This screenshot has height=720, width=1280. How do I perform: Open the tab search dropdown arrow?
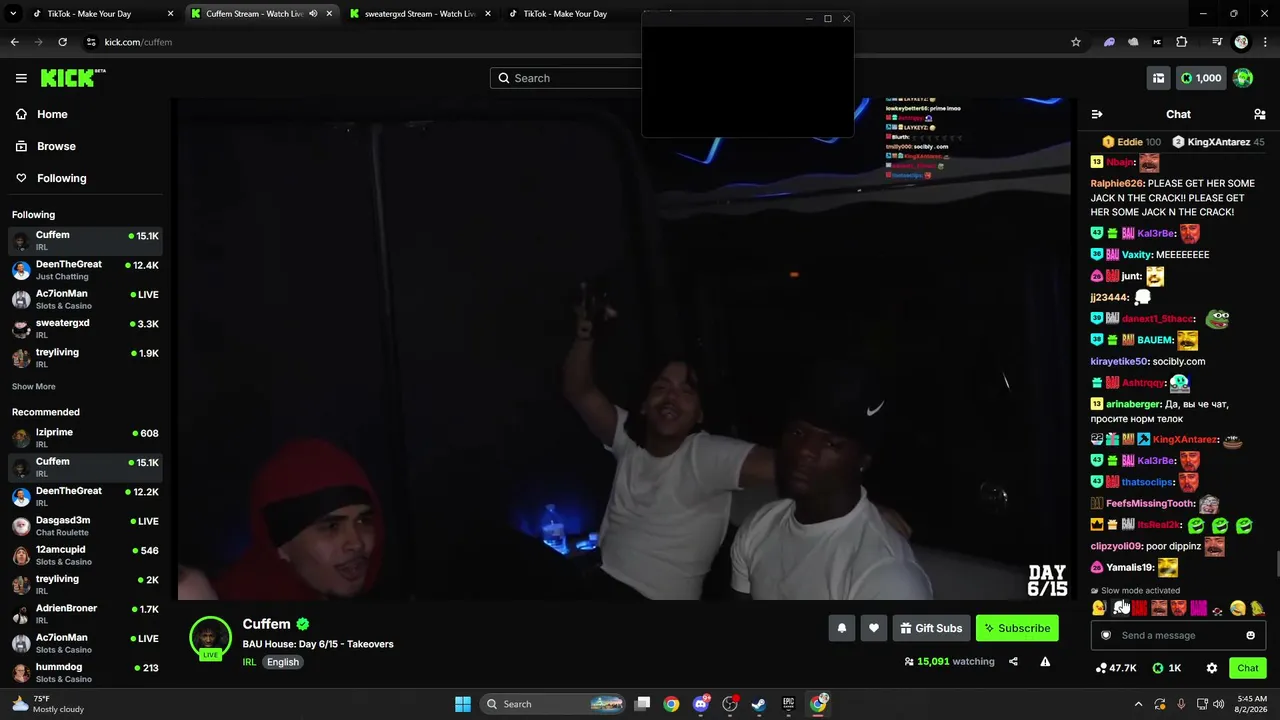tap(11, 14)
